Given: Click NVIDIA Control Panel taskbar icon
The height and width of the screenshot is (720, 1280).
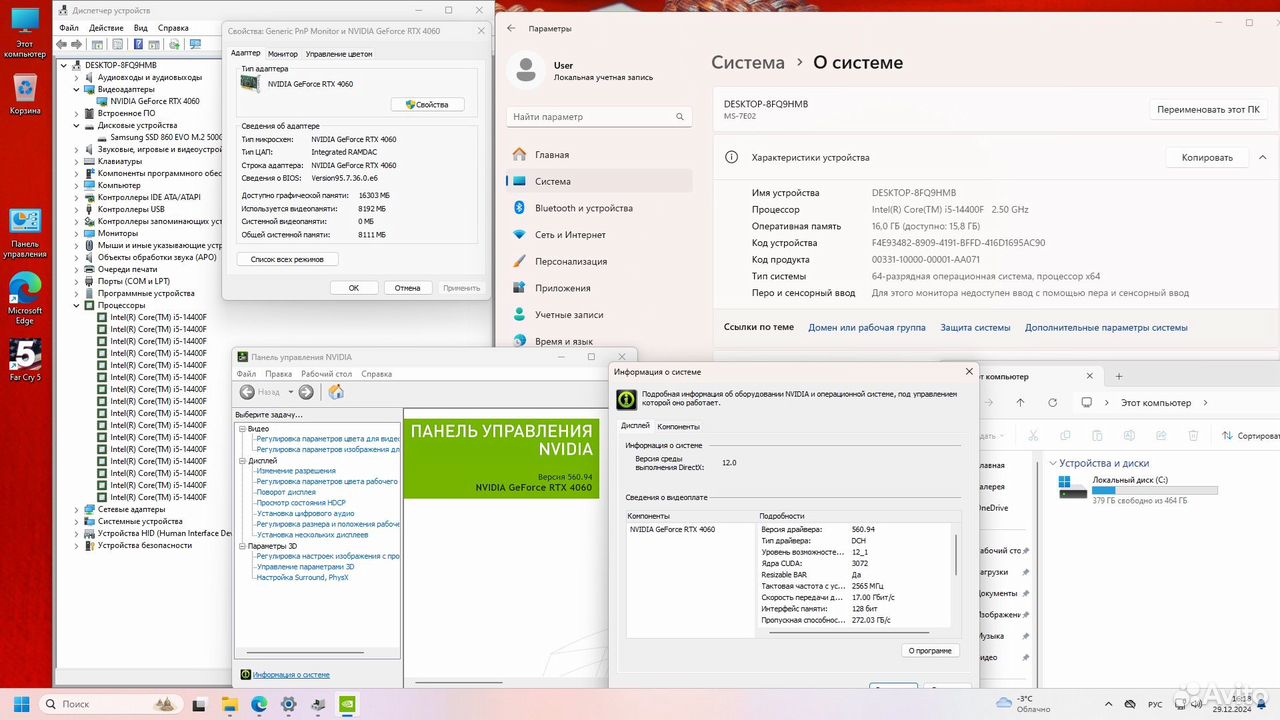Looking at the screenshot, I should pos(347,704).
